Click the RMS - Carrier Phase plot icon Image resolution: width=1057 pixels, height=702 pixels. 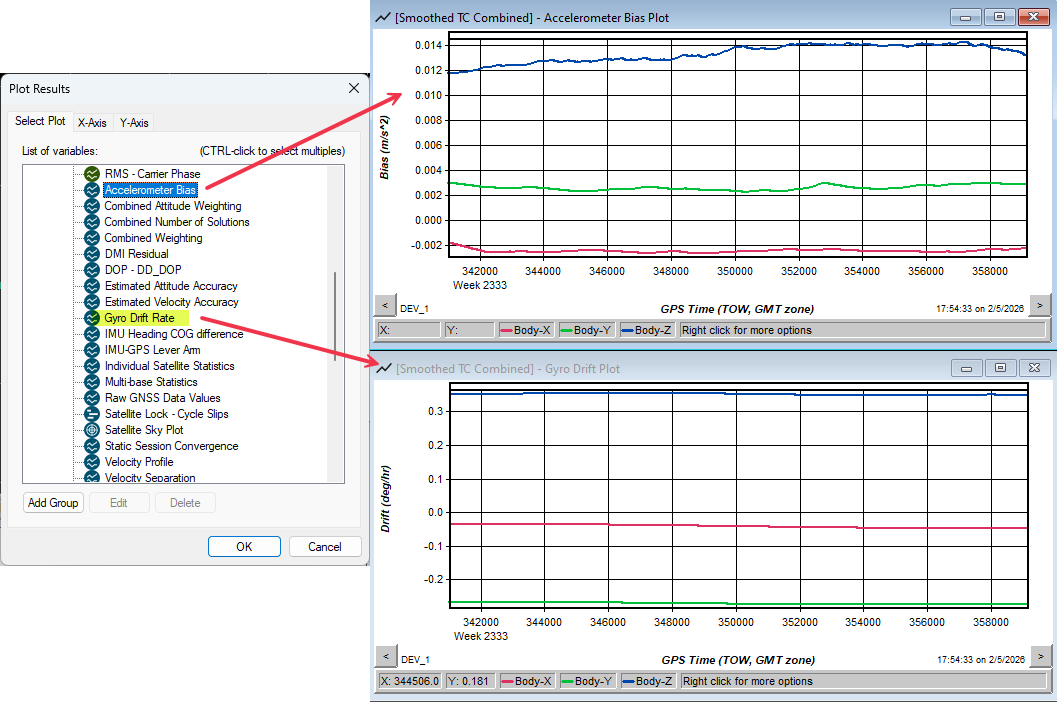(92, 174)
